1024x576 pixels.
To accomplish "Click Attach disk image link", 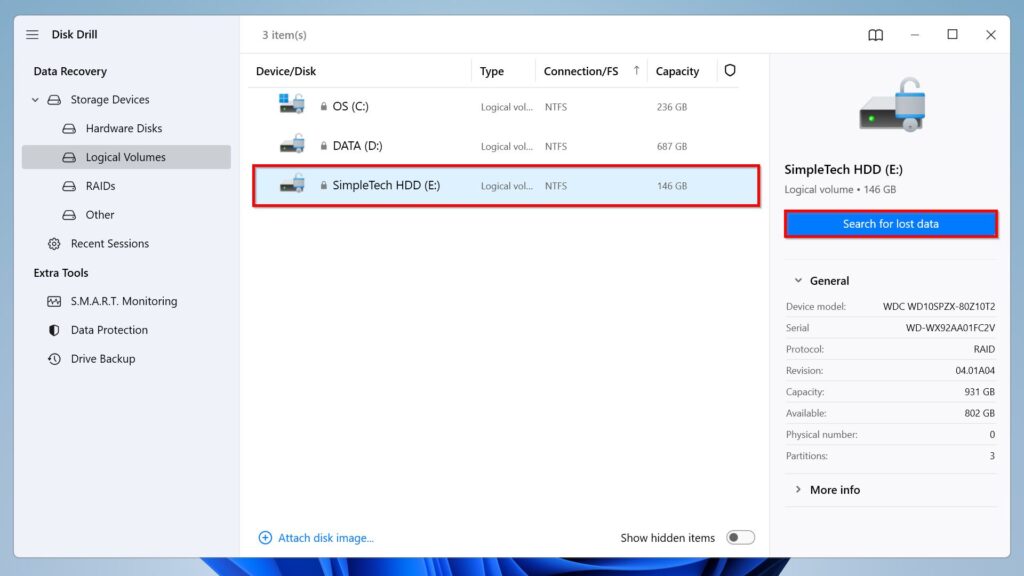I will pos(325,538).
